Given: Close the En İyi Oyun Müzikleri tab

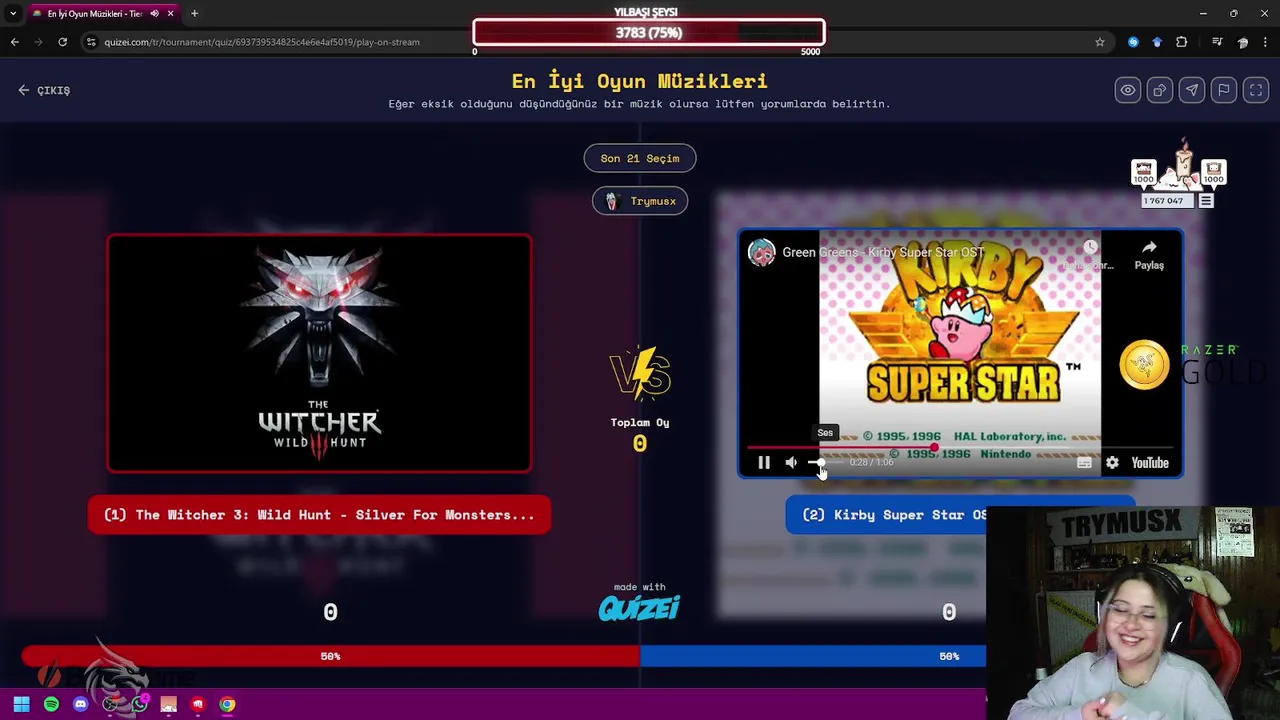Looking at the screenshot, I should click(170, 14).
